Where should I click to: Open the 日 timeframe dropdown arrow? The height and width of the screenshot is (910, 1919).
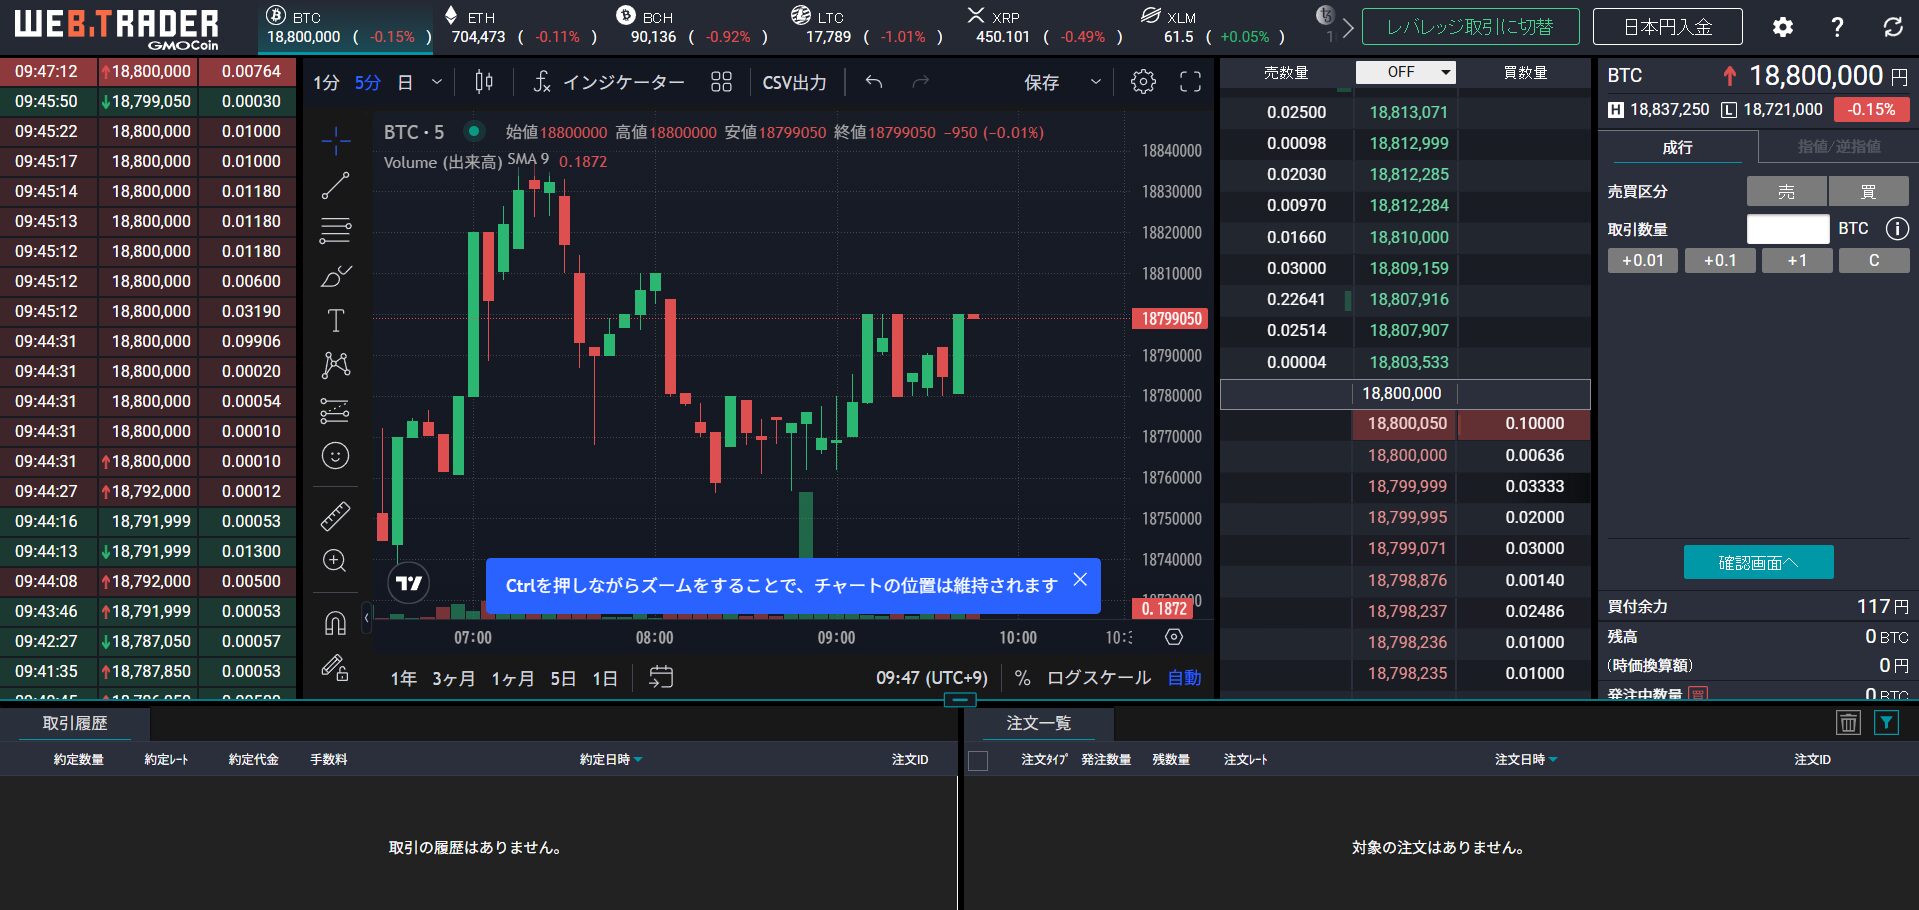click(435, 83)
